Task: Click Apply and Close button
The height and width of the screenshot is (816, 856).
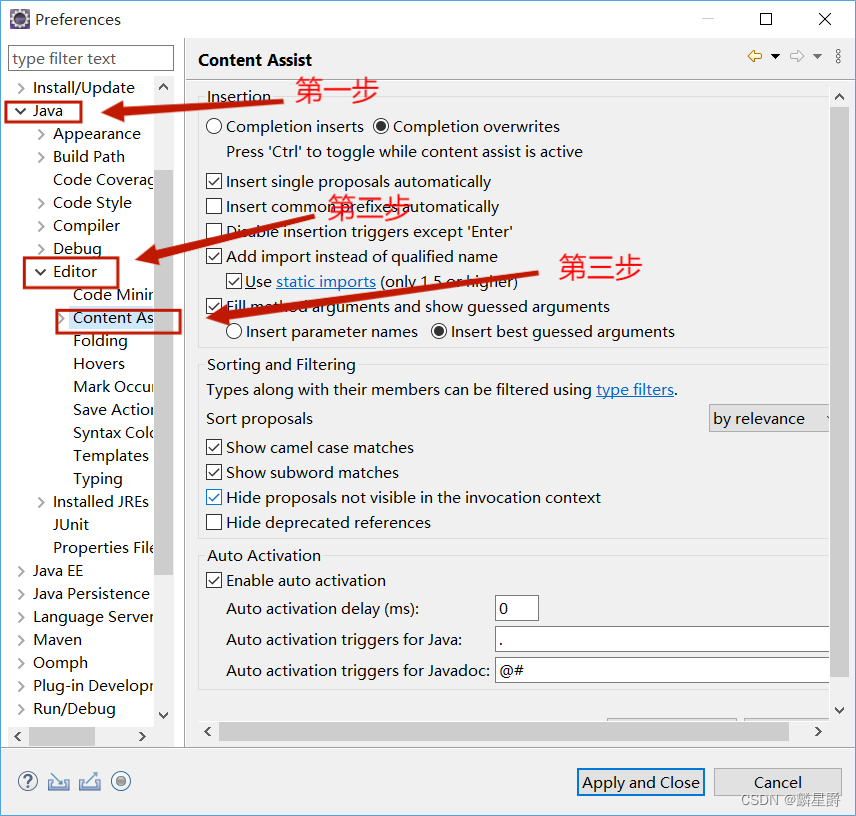Action: tap(640, 782)
